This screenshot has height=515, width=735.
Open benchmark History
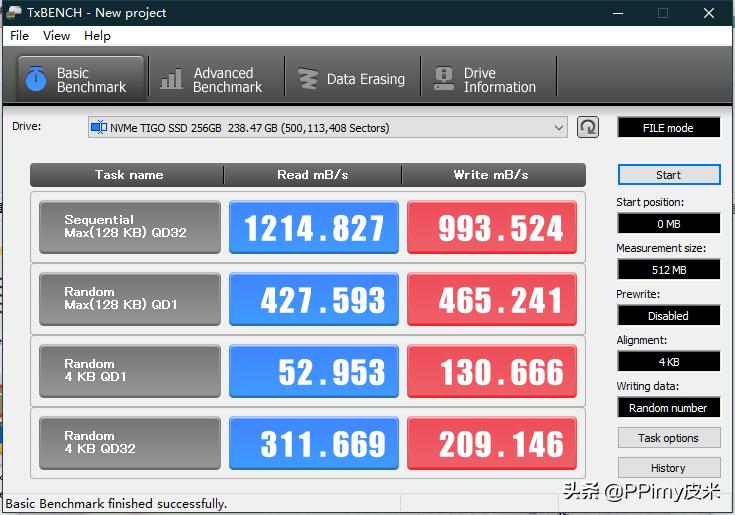[669, 468]
